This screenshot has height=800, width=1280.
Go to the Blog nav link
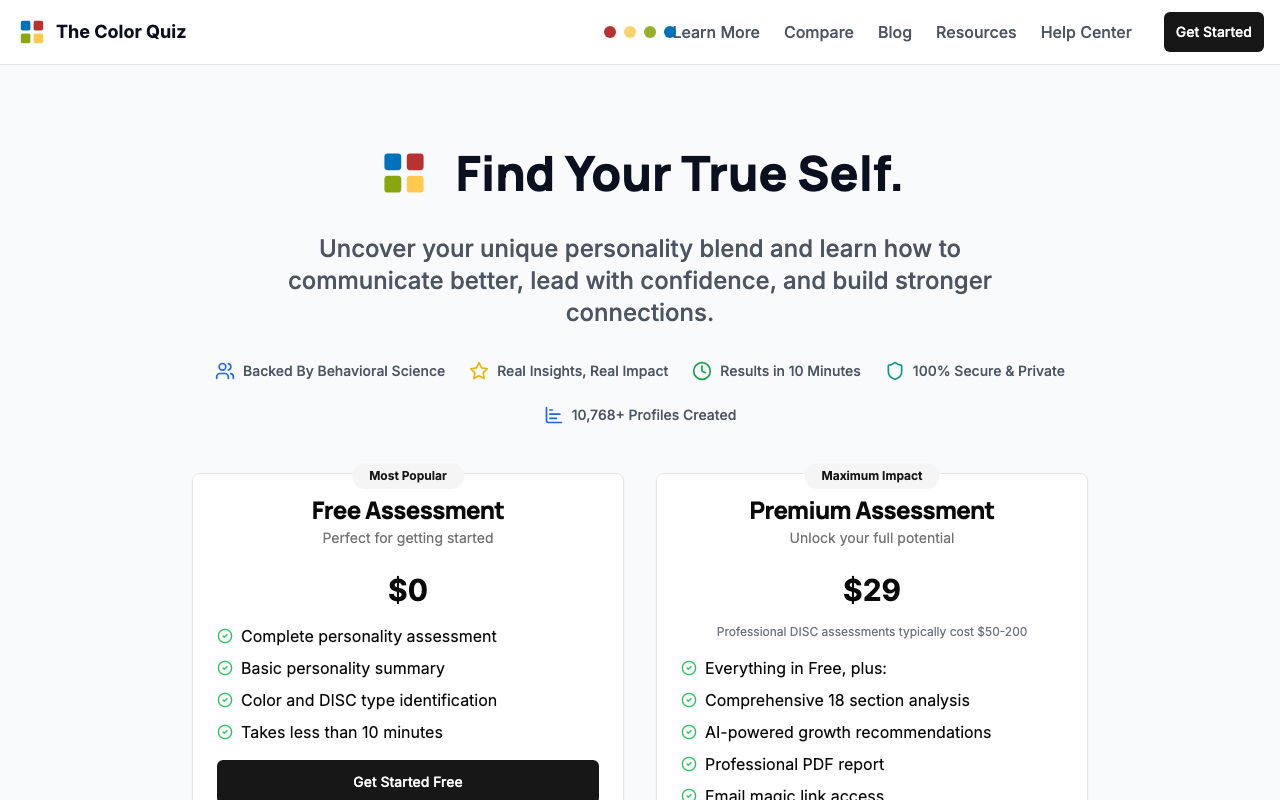pyautogui.click(x=895, y=32)
